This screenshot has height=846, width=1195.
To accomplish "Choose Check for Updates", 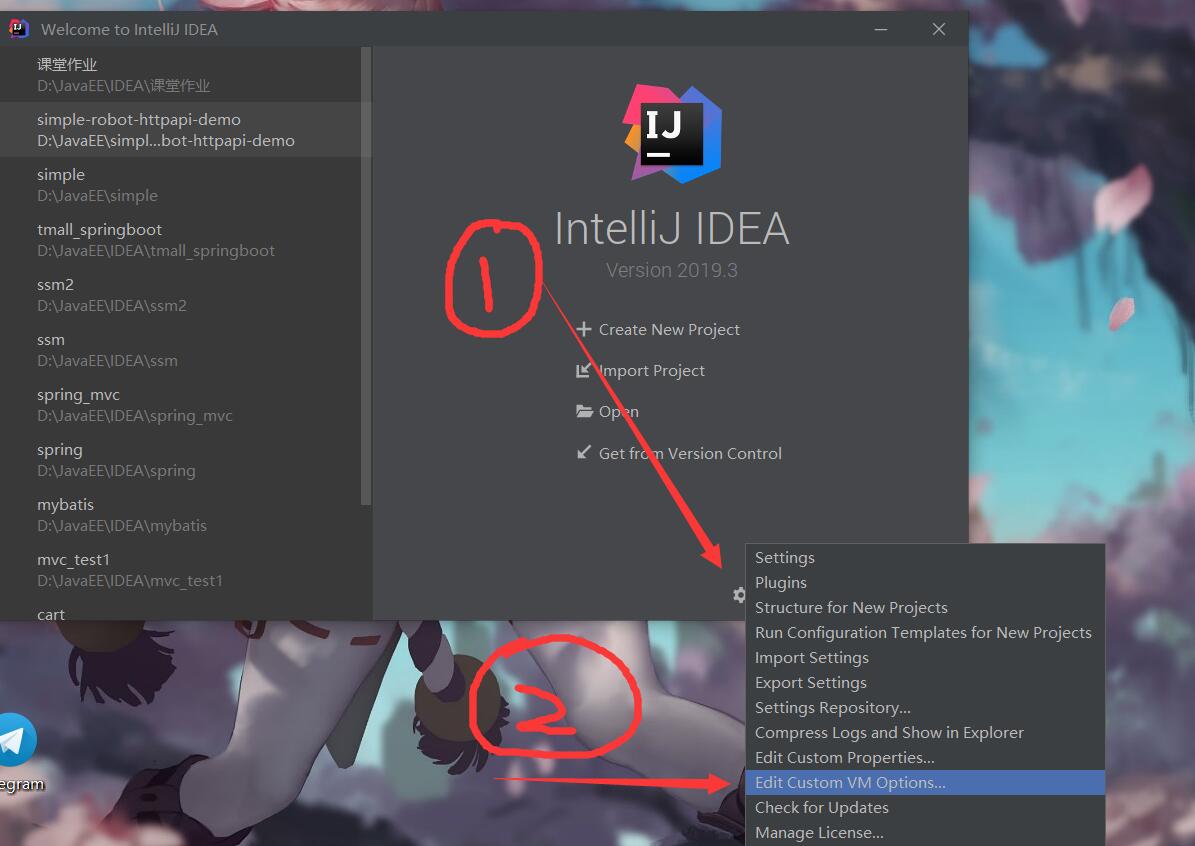I will (x=925, y=808).
